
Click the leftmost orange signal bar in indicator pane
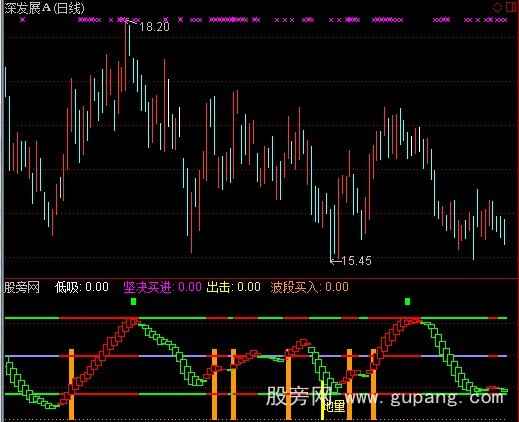(71, 384)
